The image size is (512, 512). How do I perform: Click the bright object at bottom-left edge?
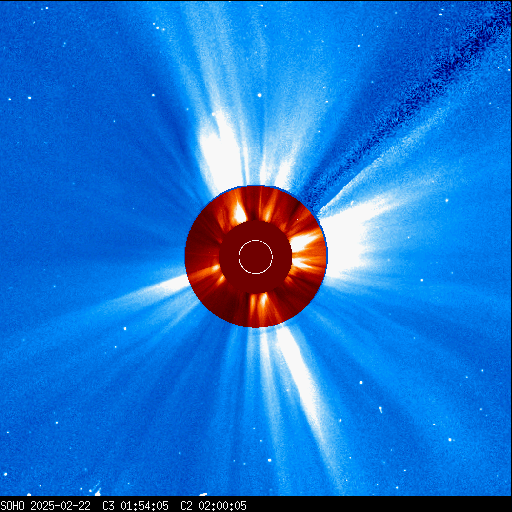[x=97, y=492]
